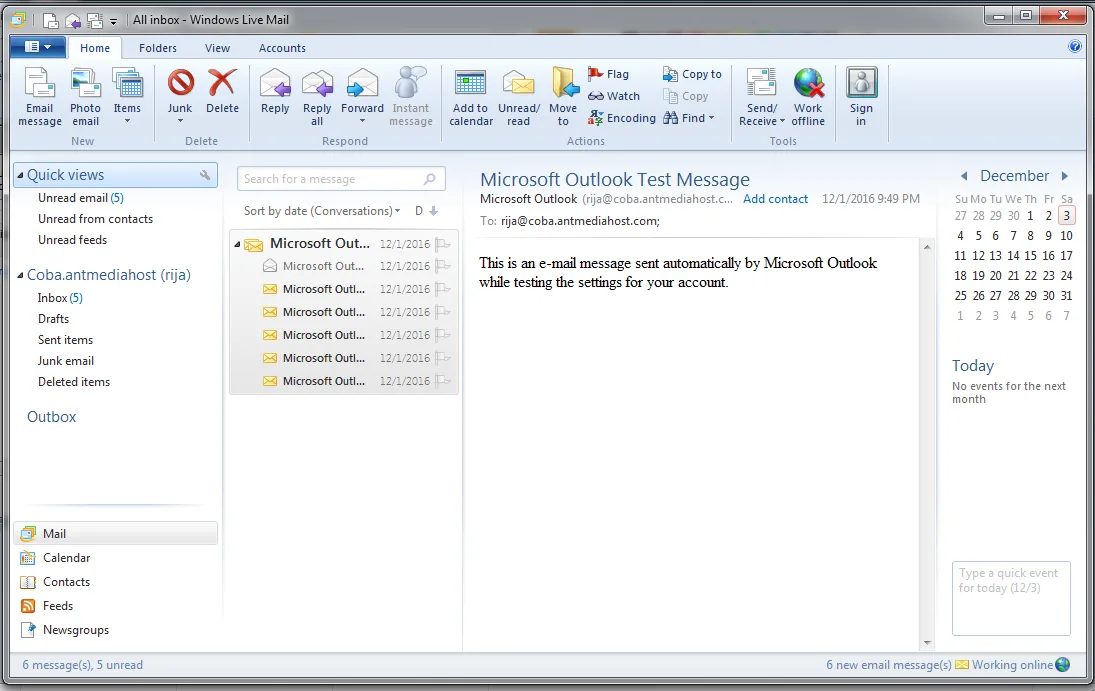This screenshot has height=691, width=1095.
Task: Open the Quick Access Toolbar dropdown arrow
Action: 113,21
